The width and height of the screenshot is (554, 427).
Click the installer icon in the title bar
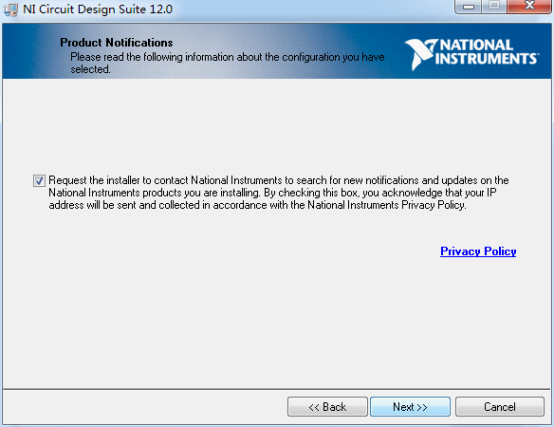coord(10,9)
